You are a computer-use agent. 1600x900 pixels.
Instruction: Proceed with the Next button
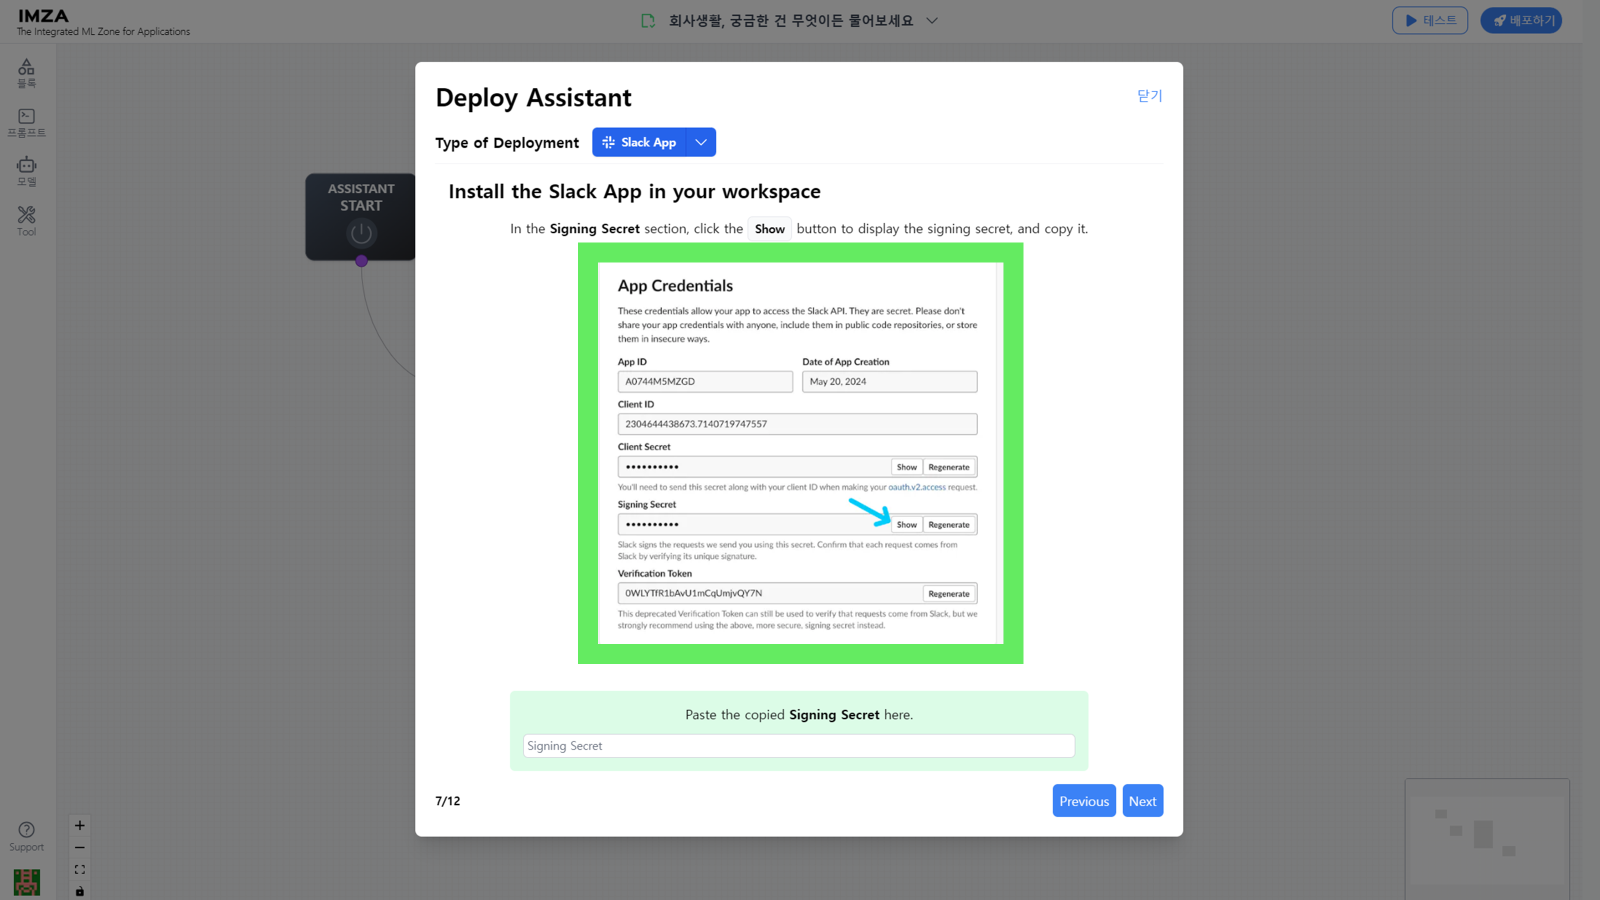(x=1143, y=801)
